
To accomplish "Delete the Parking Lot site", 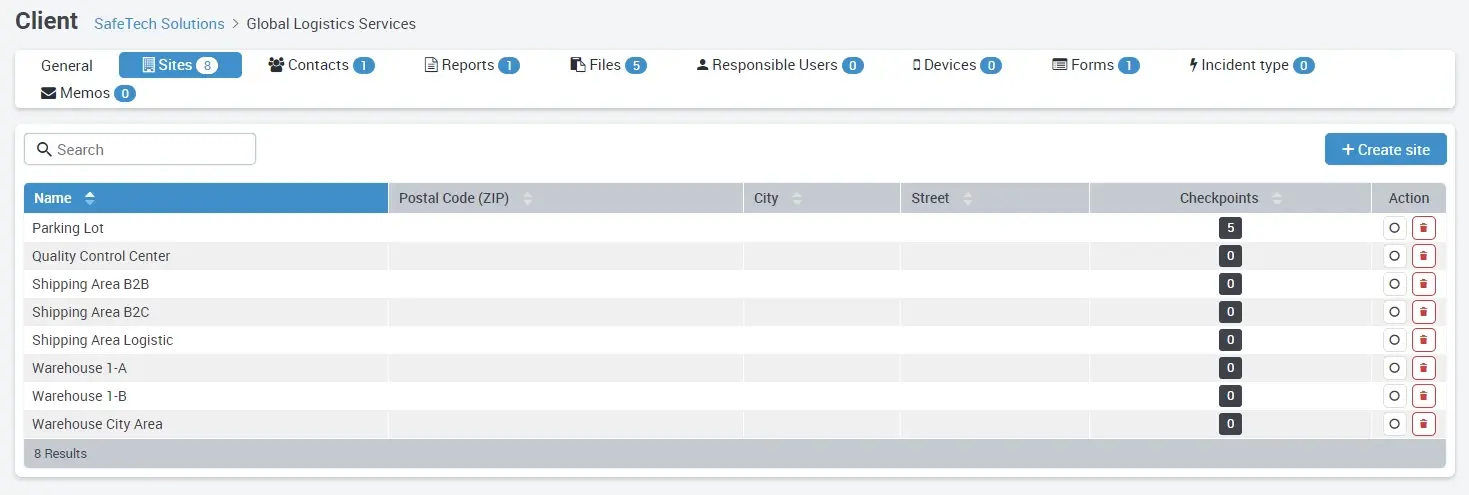I will [1423, 228].
